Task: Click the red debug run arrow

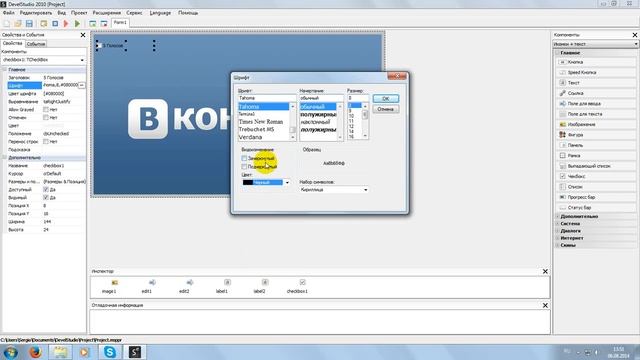Action: pos(66,24)
